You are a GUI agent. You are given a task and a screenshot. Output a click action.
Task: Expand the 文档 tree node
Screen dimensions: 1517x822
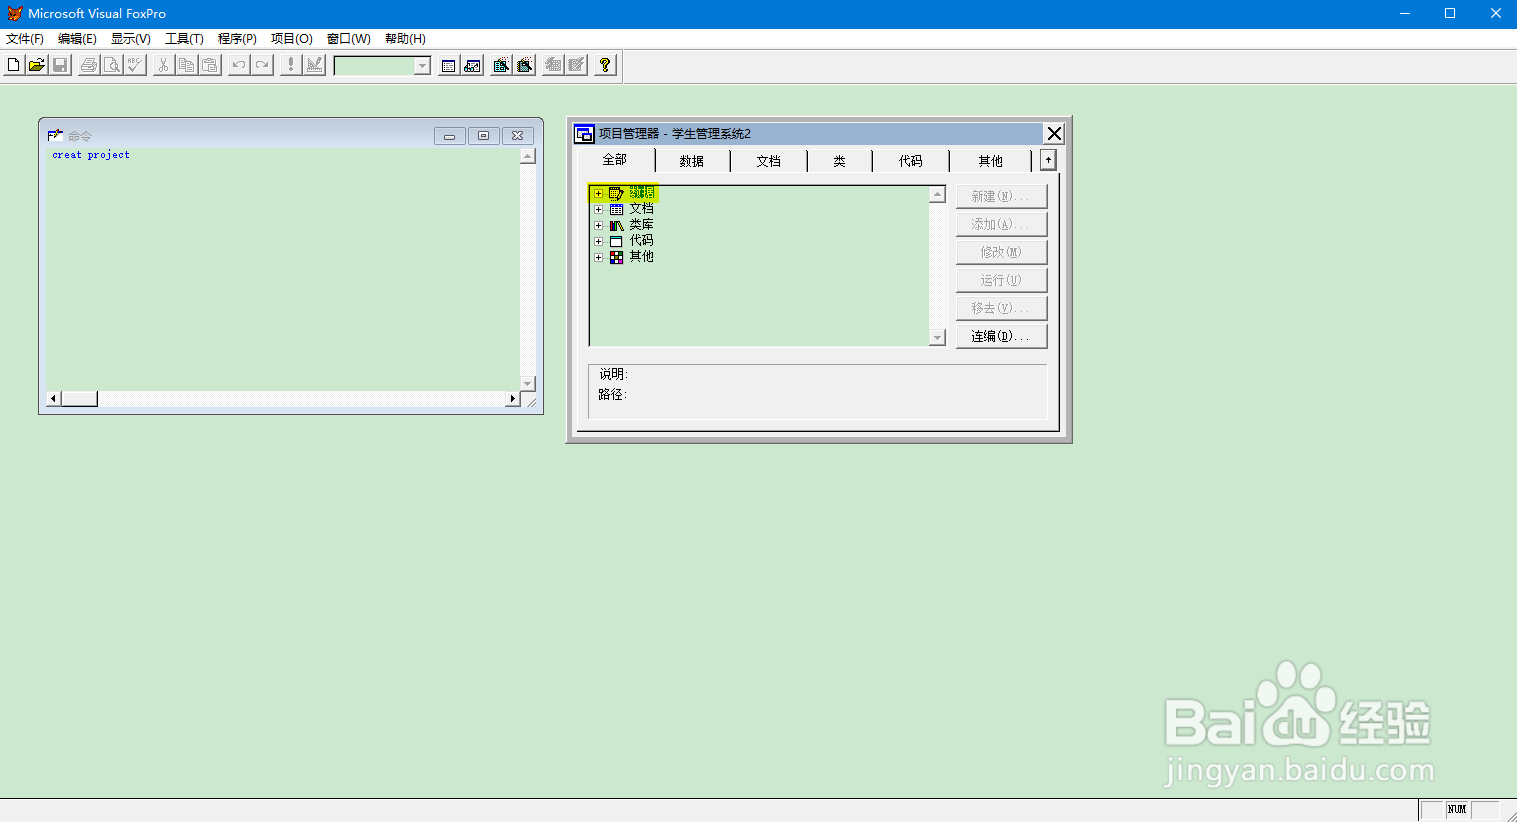click(x=598, y=209)
